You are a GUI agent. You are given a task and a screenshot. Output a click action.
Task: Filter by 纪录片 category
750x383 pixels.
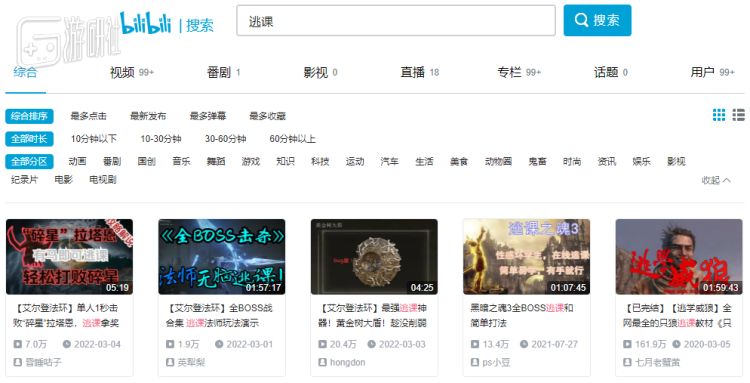tap(24, 180)
